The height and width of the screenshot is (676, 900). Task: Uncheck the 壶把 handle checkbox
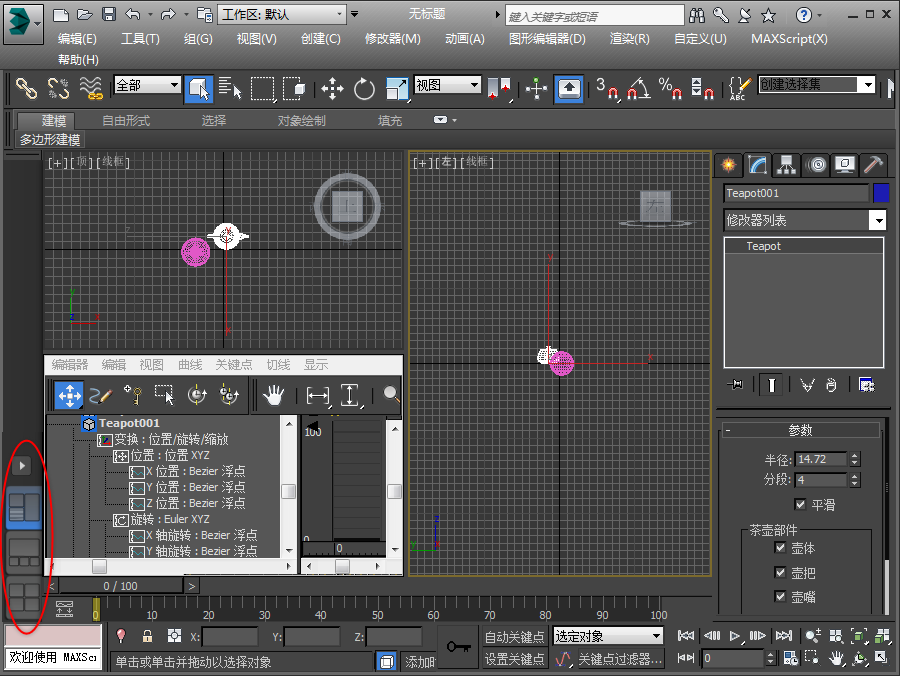780,572
